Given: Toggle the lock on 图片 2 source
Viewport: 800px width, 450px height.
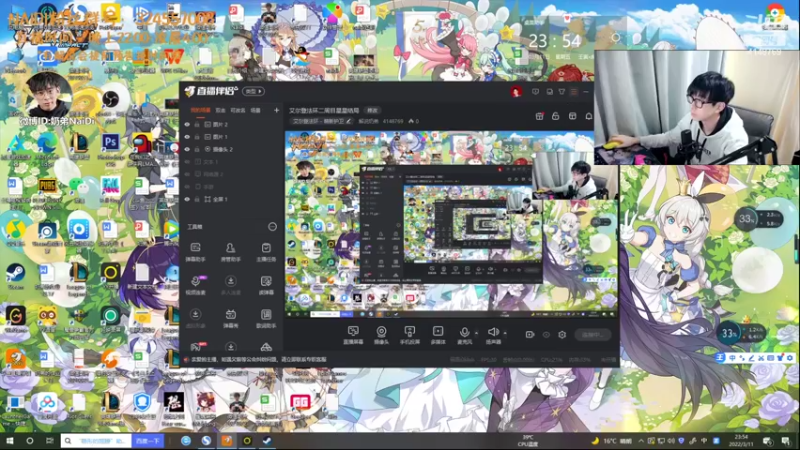Looking at the screenshot, I should click(x=197, y=124).
